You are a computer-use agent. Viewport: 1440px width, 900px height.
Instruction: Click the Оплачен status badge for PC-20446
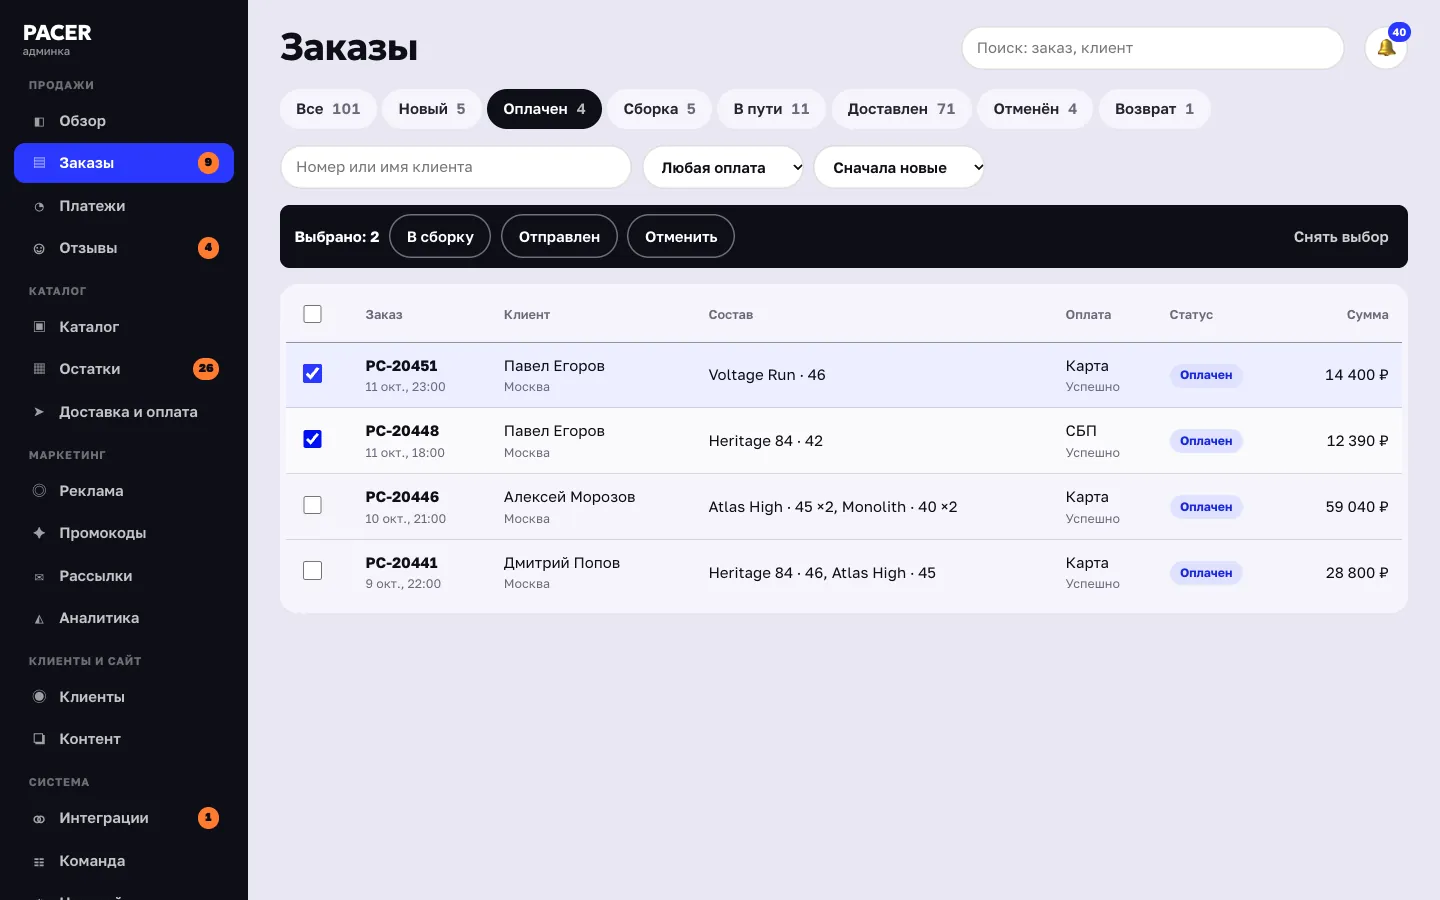click(1206, 507)
